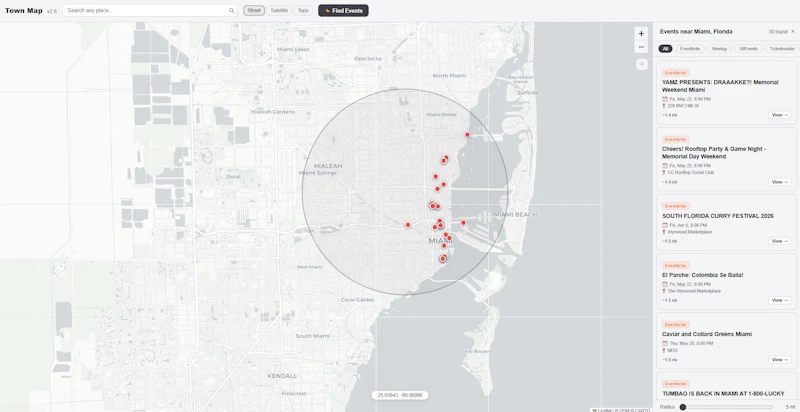Click the 5 mi radius value
Screen dimensions: 800x412
790,407
